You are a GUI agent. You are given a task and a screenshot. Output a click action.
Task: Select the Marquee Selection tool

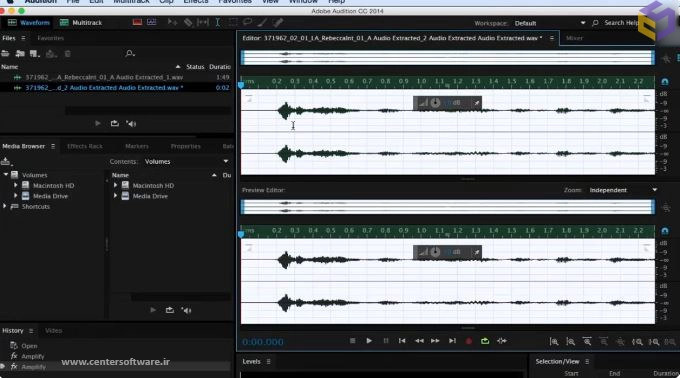[x=232, y=22]
